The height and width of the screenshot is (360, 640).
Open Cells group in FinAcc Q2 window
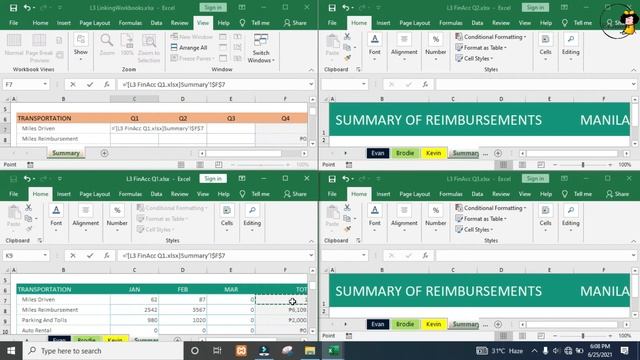[x=545, y=47]
